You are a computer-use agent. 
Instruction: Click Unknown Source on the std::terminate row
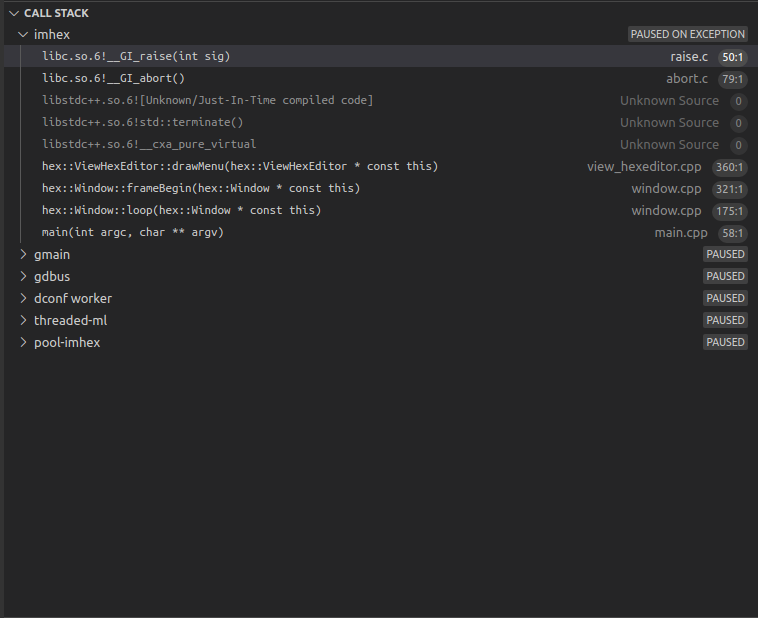669,123
